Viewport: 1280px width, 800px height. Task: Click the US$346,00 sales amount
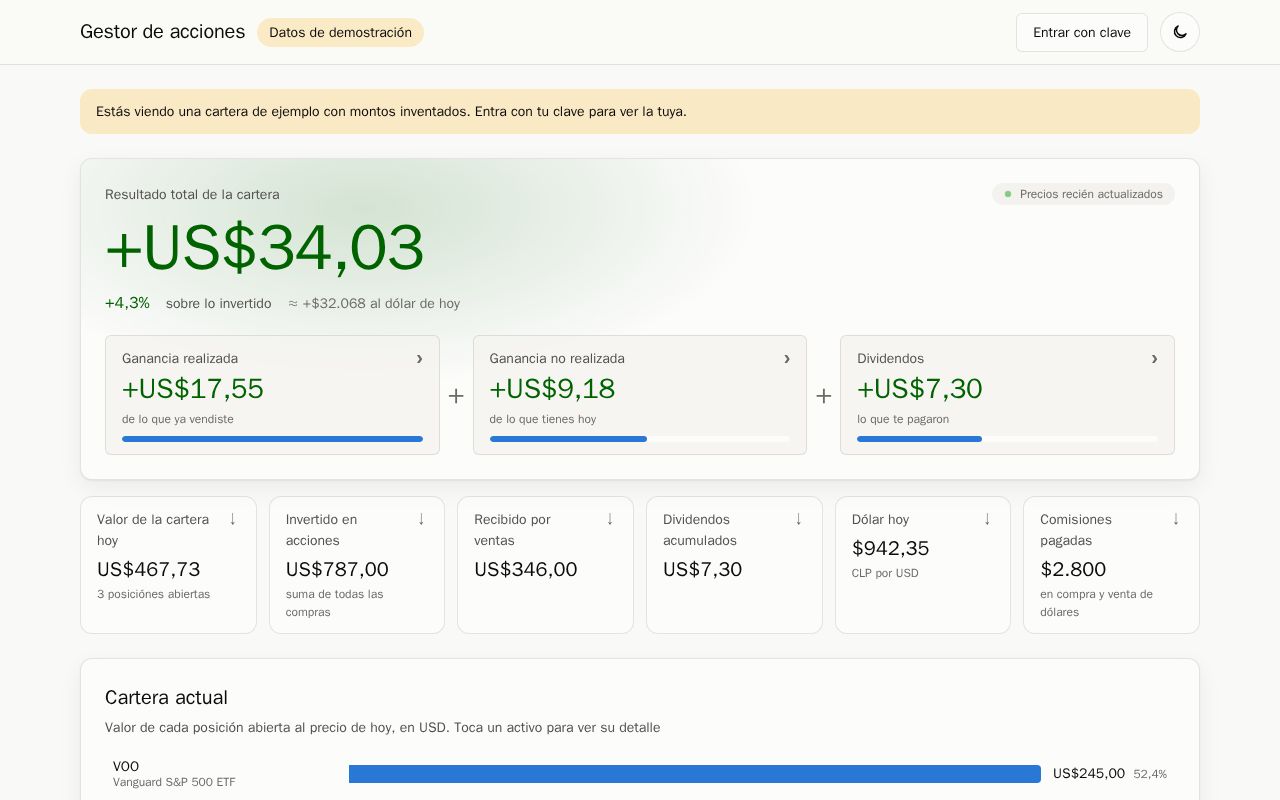pos(526,570)
